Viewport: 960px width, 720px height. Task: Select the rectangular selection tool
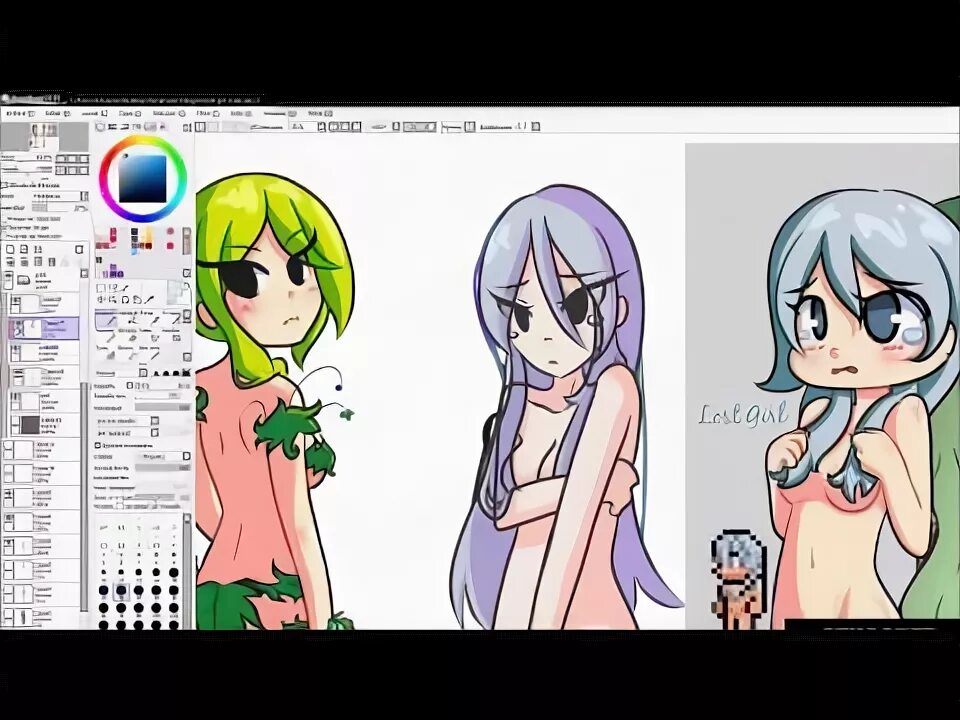[102, 288]
